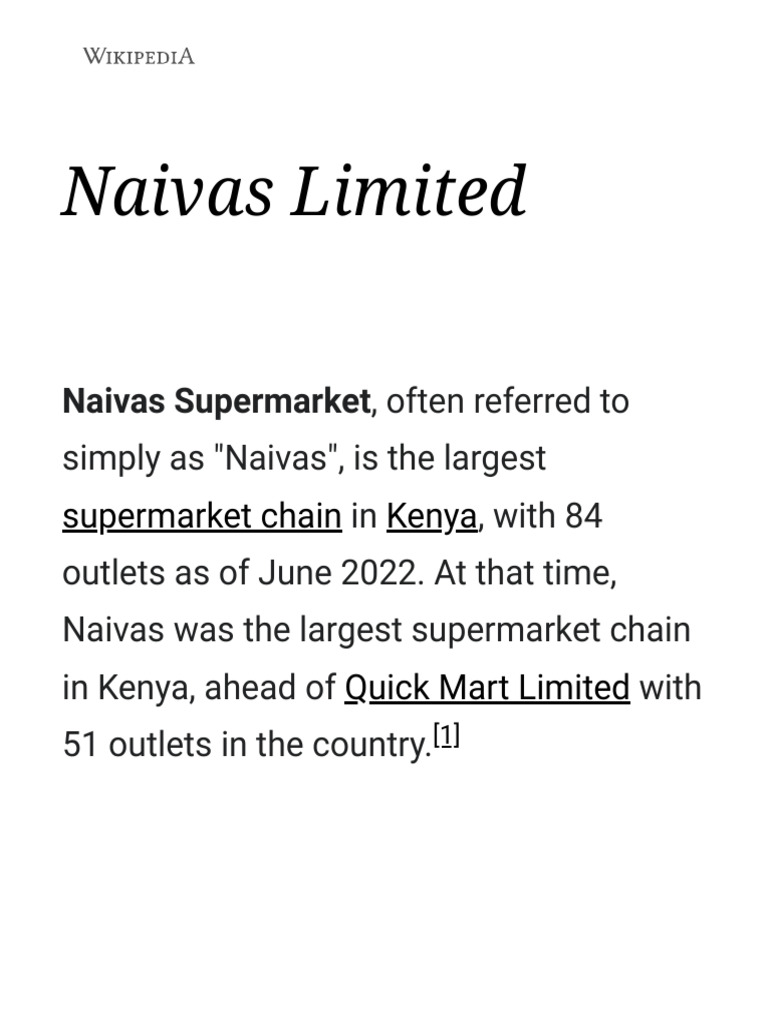Click the word 'Naivas' in the title
768x1024 pixels.
[167, 191]
